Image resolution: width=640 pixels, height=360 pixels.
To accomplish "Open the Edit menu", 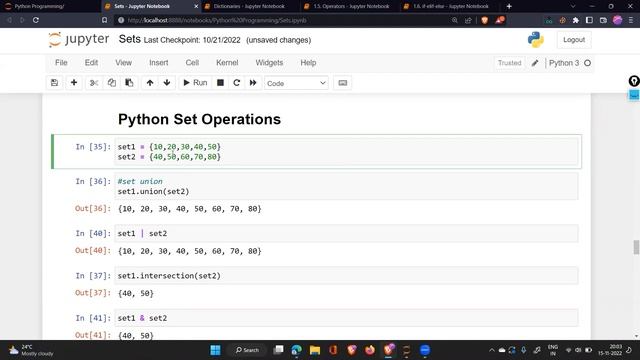I will tap(91, 62).
